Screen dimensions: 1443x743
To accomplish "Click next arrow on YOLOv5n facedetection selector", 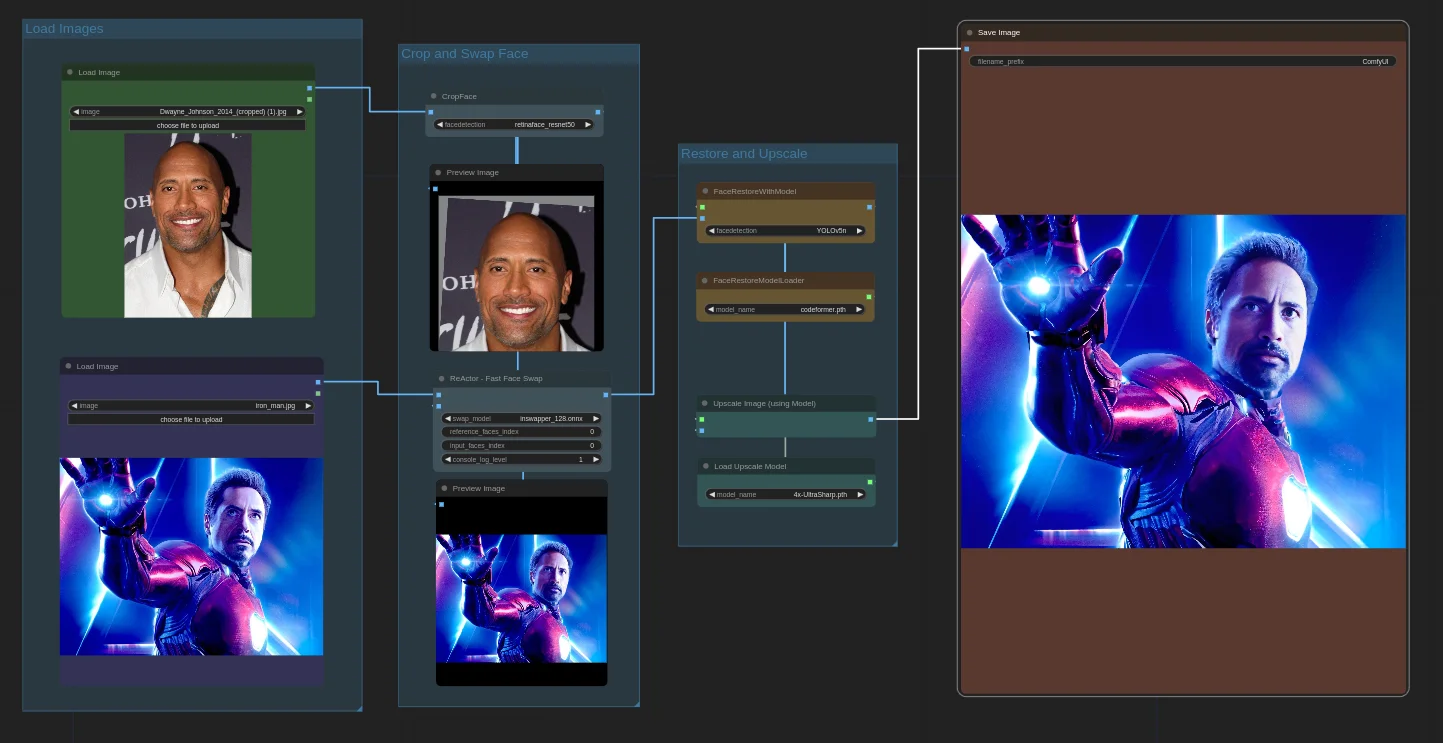I will 859,230.
